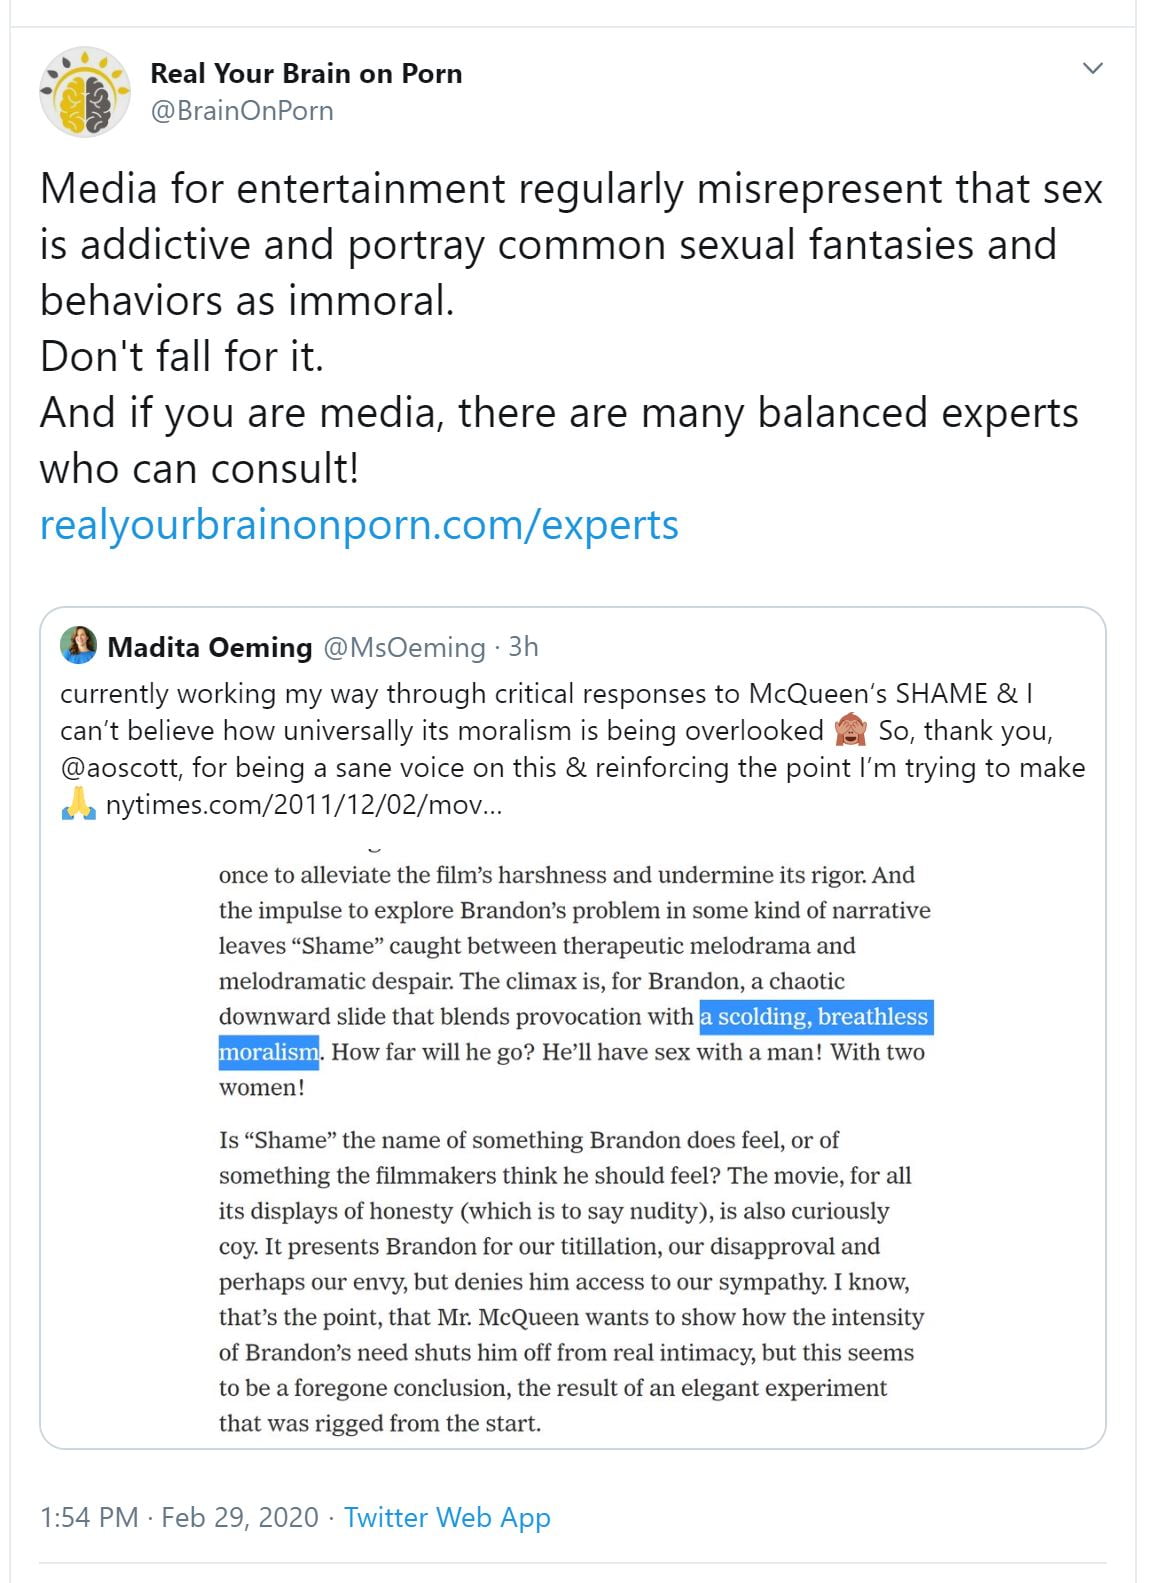Screen dimensions: 1155x1583
Task: Open the @MsOeming handle
Action: [404, 647]
